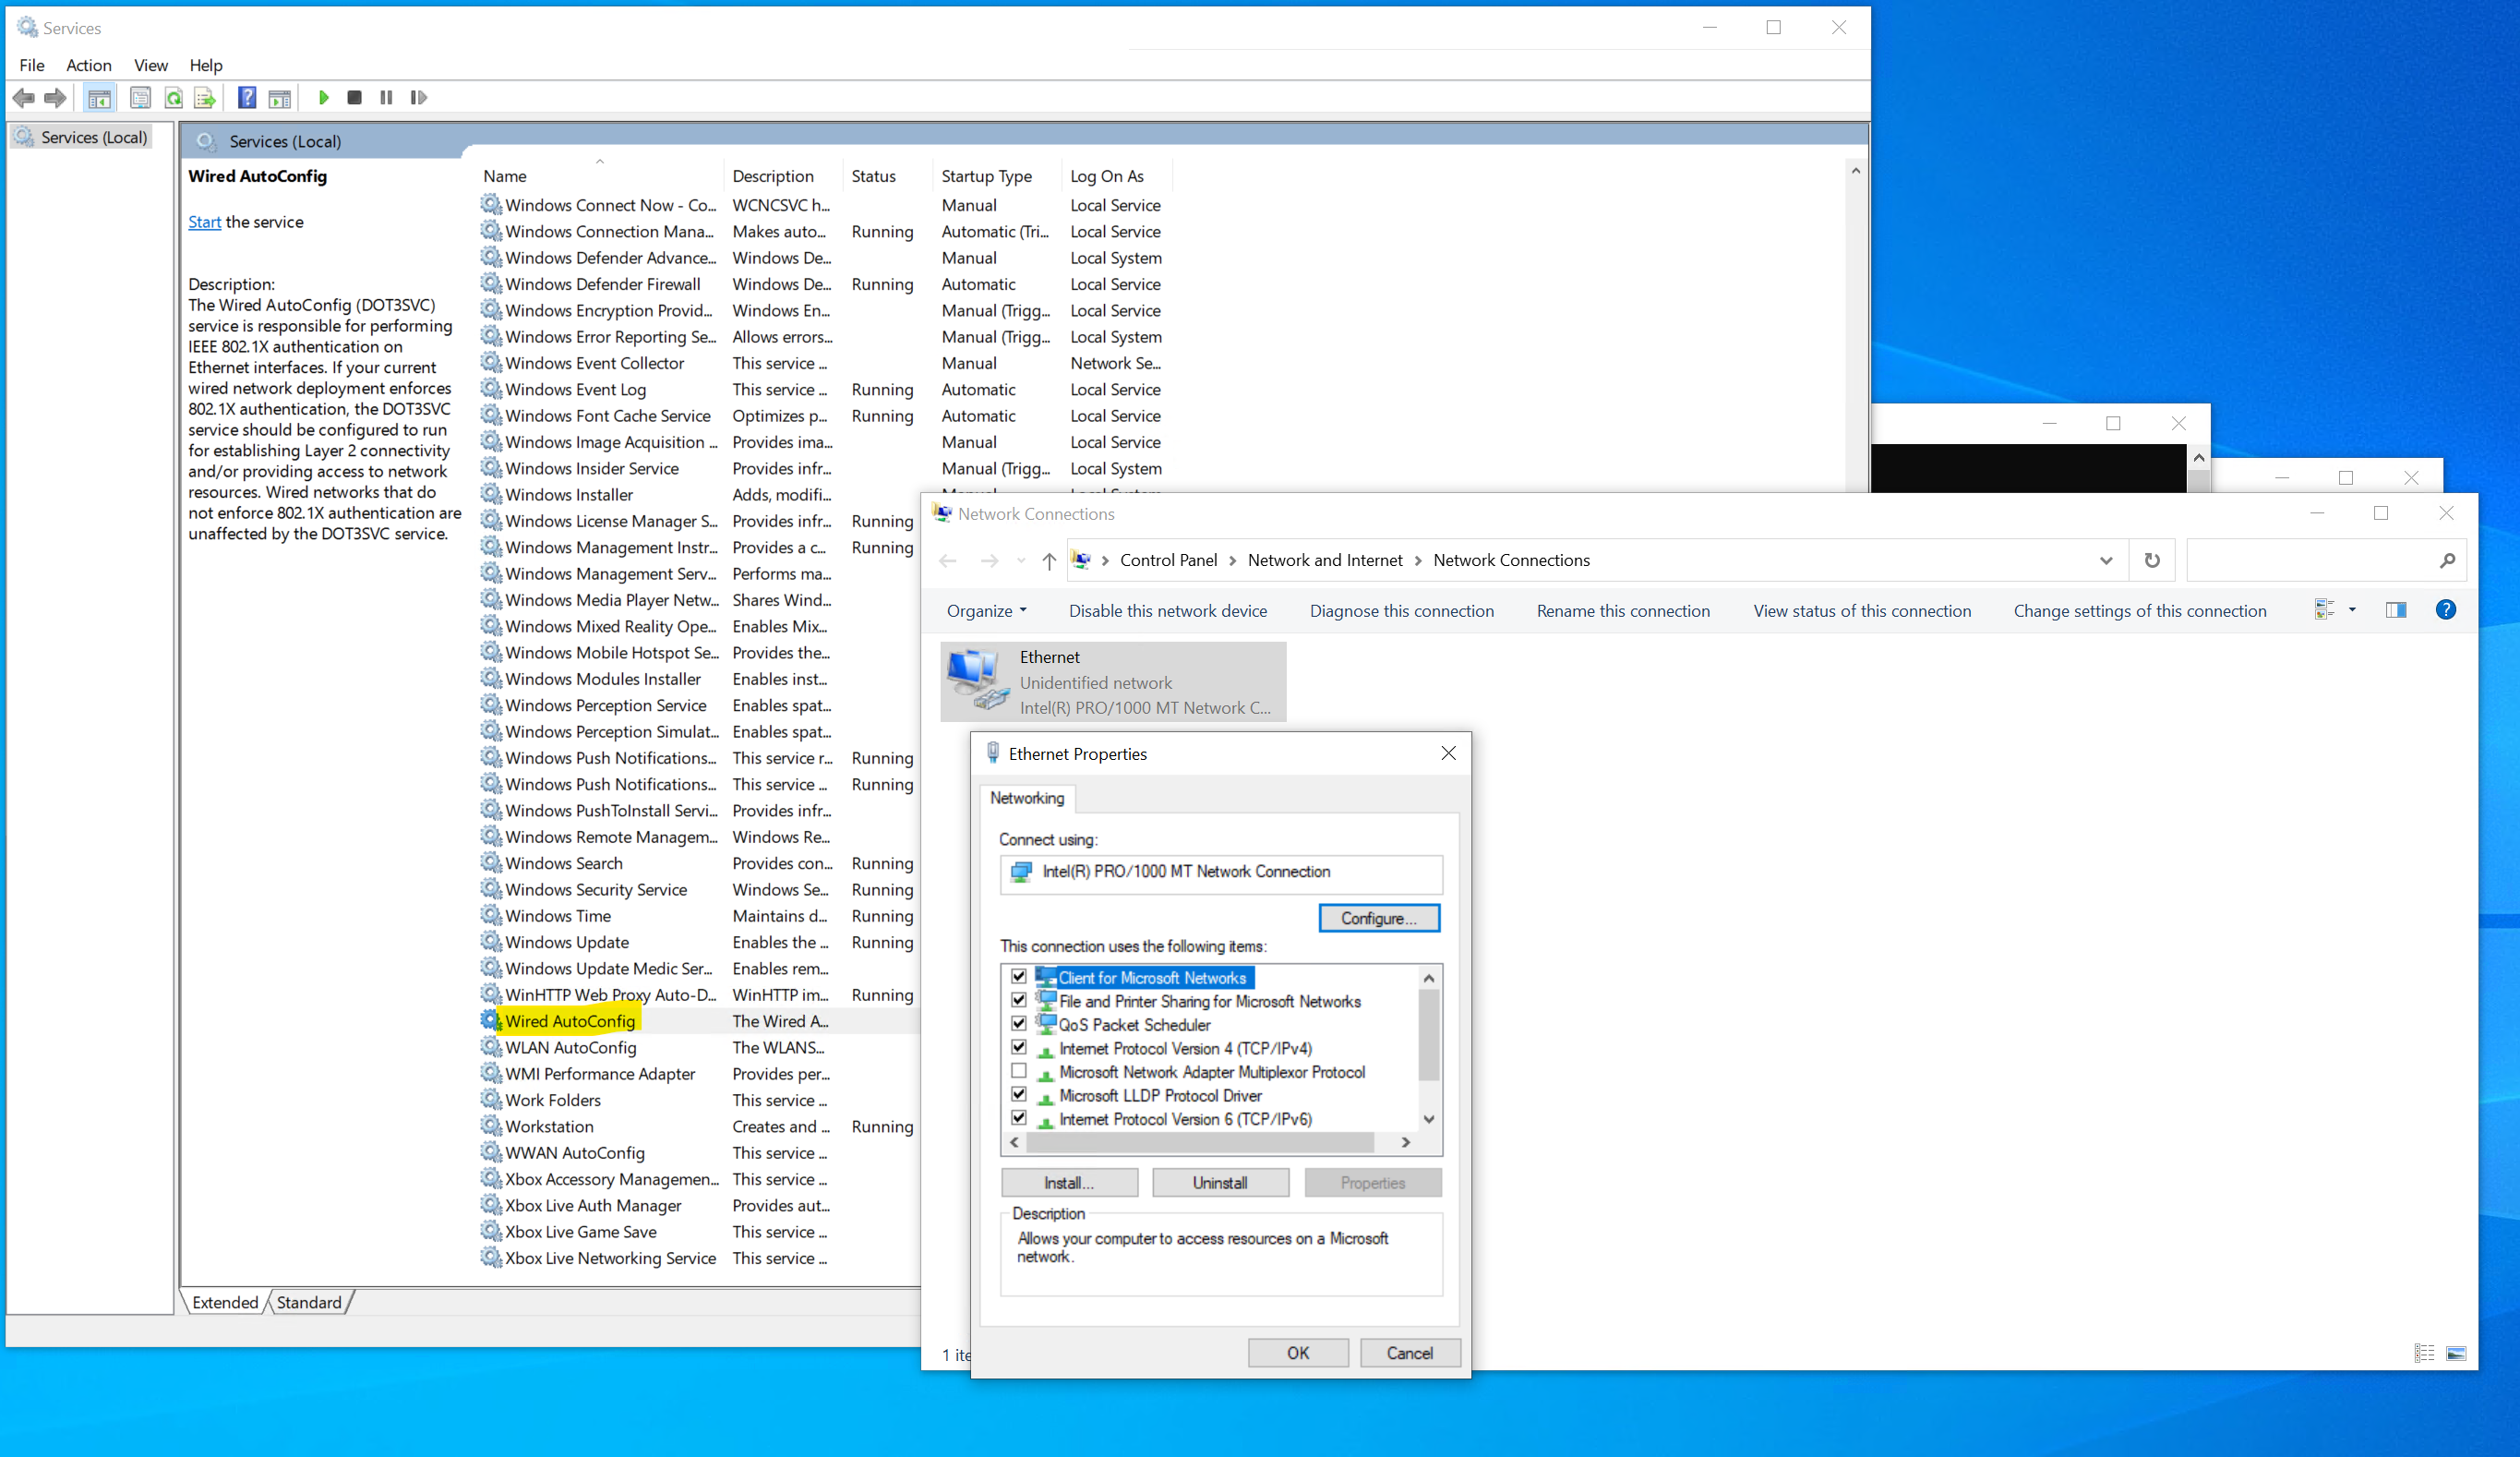Uncheck Internet Protocol Version 6 (TCP/IPv6)

(x=1018, y=1118)
